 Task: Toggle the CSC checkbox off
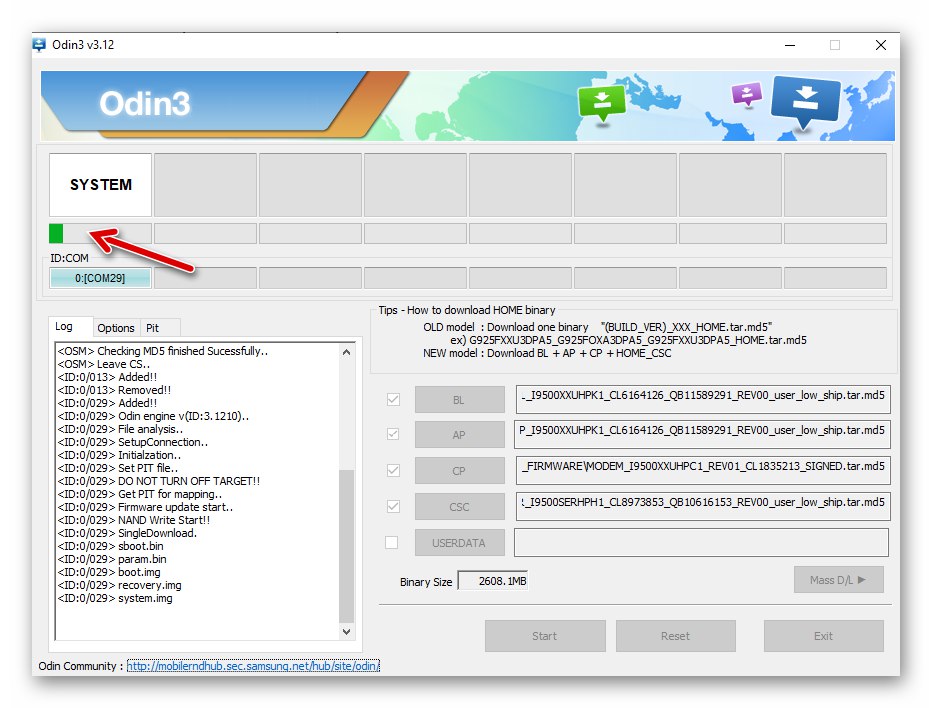click(x=391, y=506)
